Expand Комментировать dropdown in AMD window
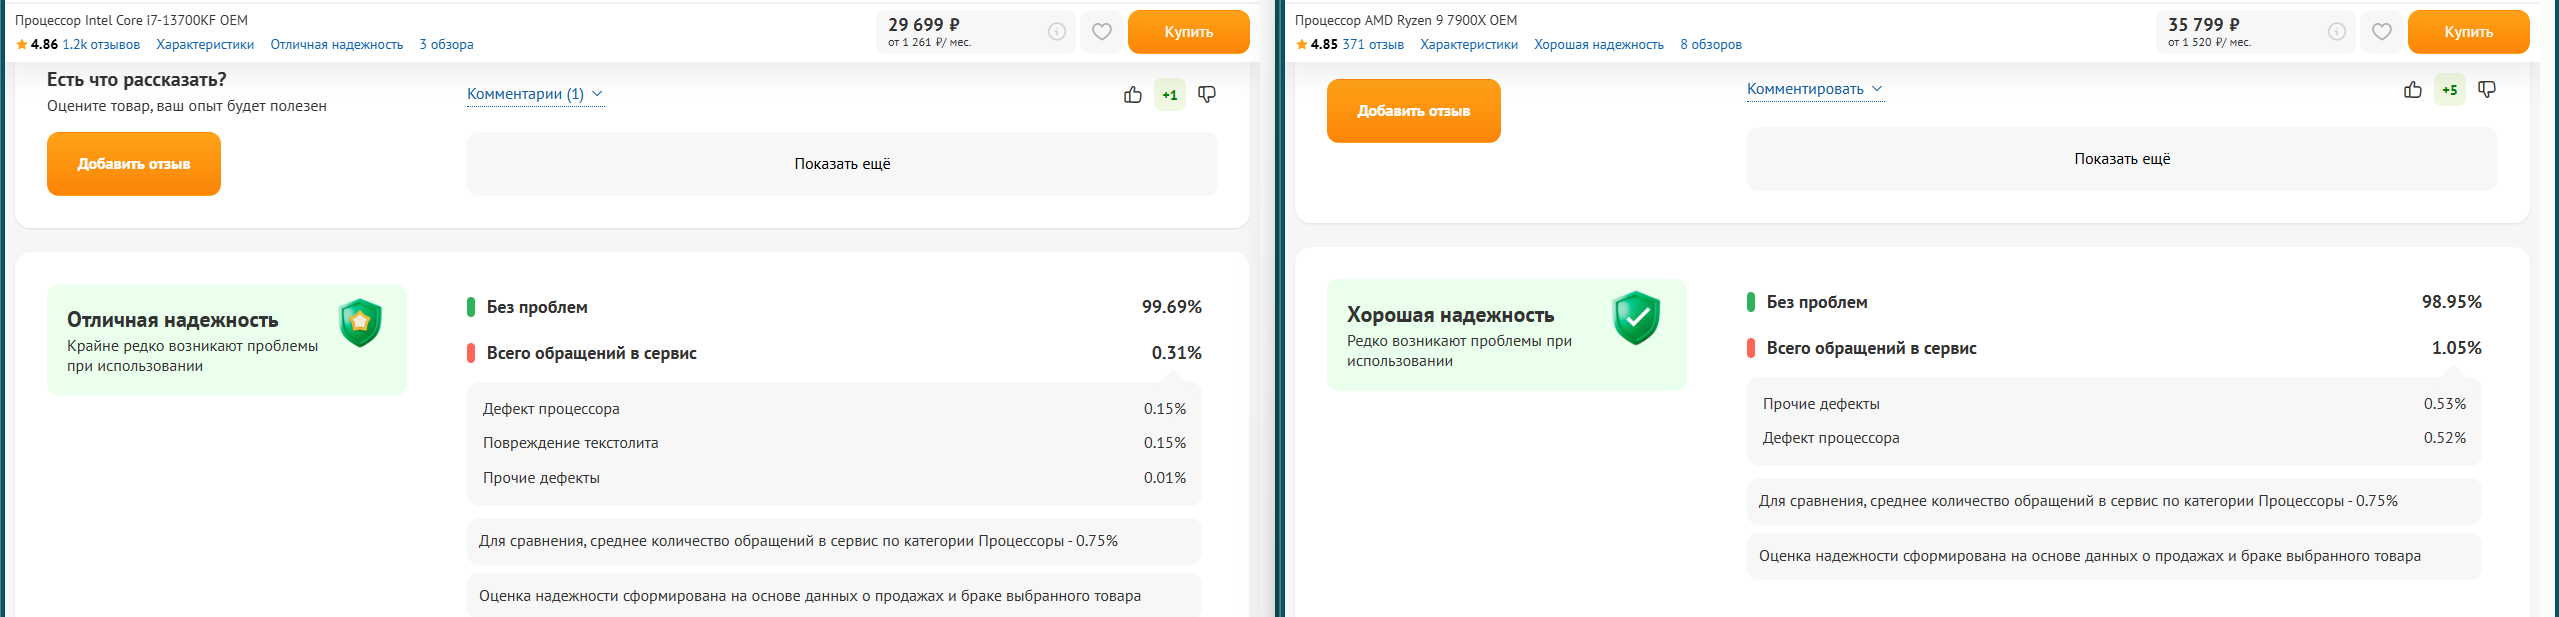The width and height of the screenshot is (2559, 617). pos(1815,89)
